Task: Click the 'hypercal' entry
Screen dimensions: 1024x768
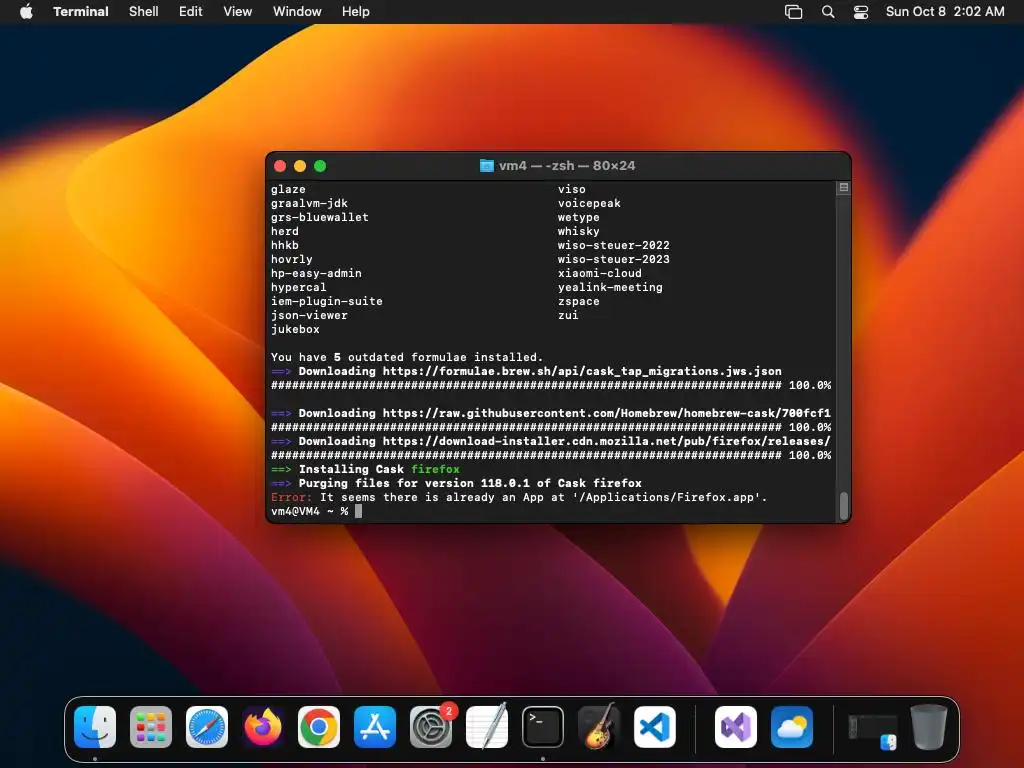Action: (x=298, y=287)
